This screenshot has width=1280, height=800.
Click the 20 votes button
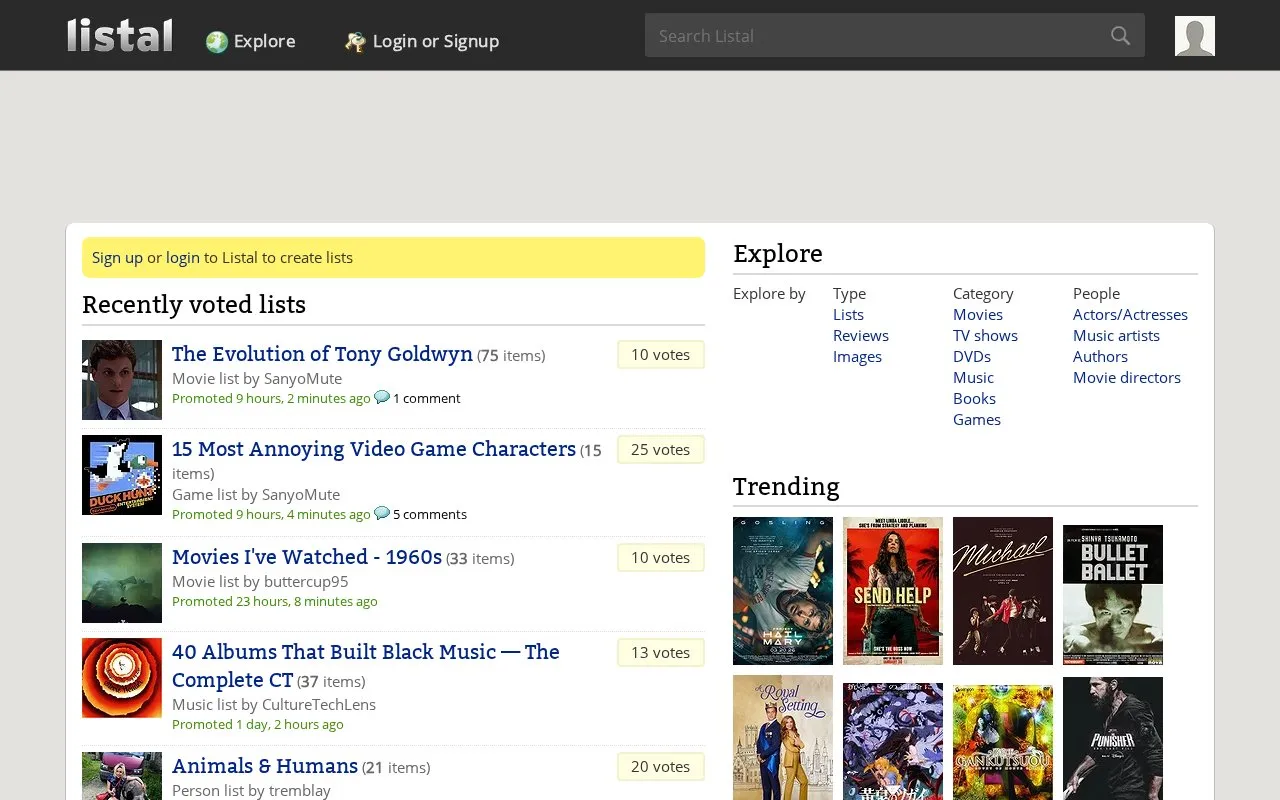[660, 766]
